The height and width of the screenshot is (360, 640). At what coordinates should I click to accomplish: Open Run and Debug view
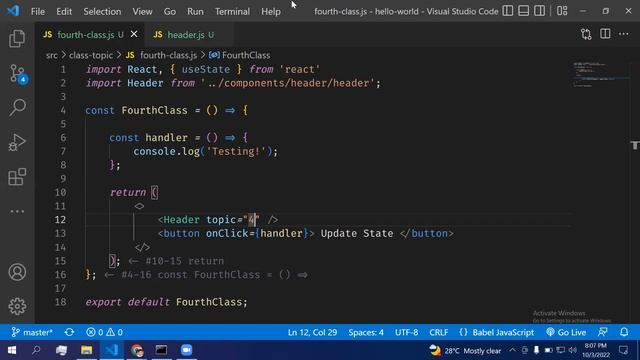(x=17, y=142)
